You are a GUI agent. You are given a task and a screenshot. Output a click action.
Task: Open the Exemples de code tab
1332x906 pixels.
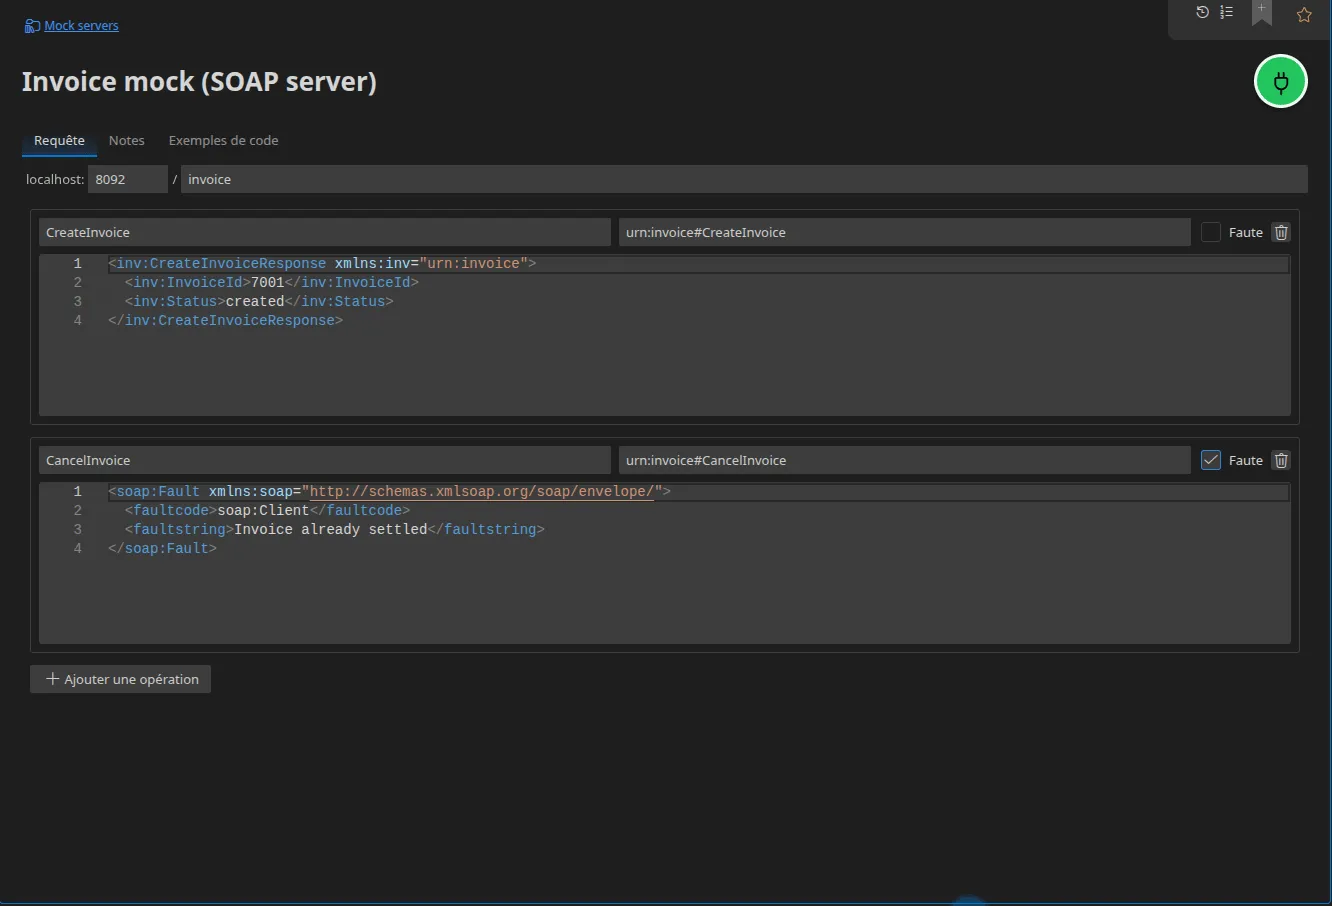point(223,141)
